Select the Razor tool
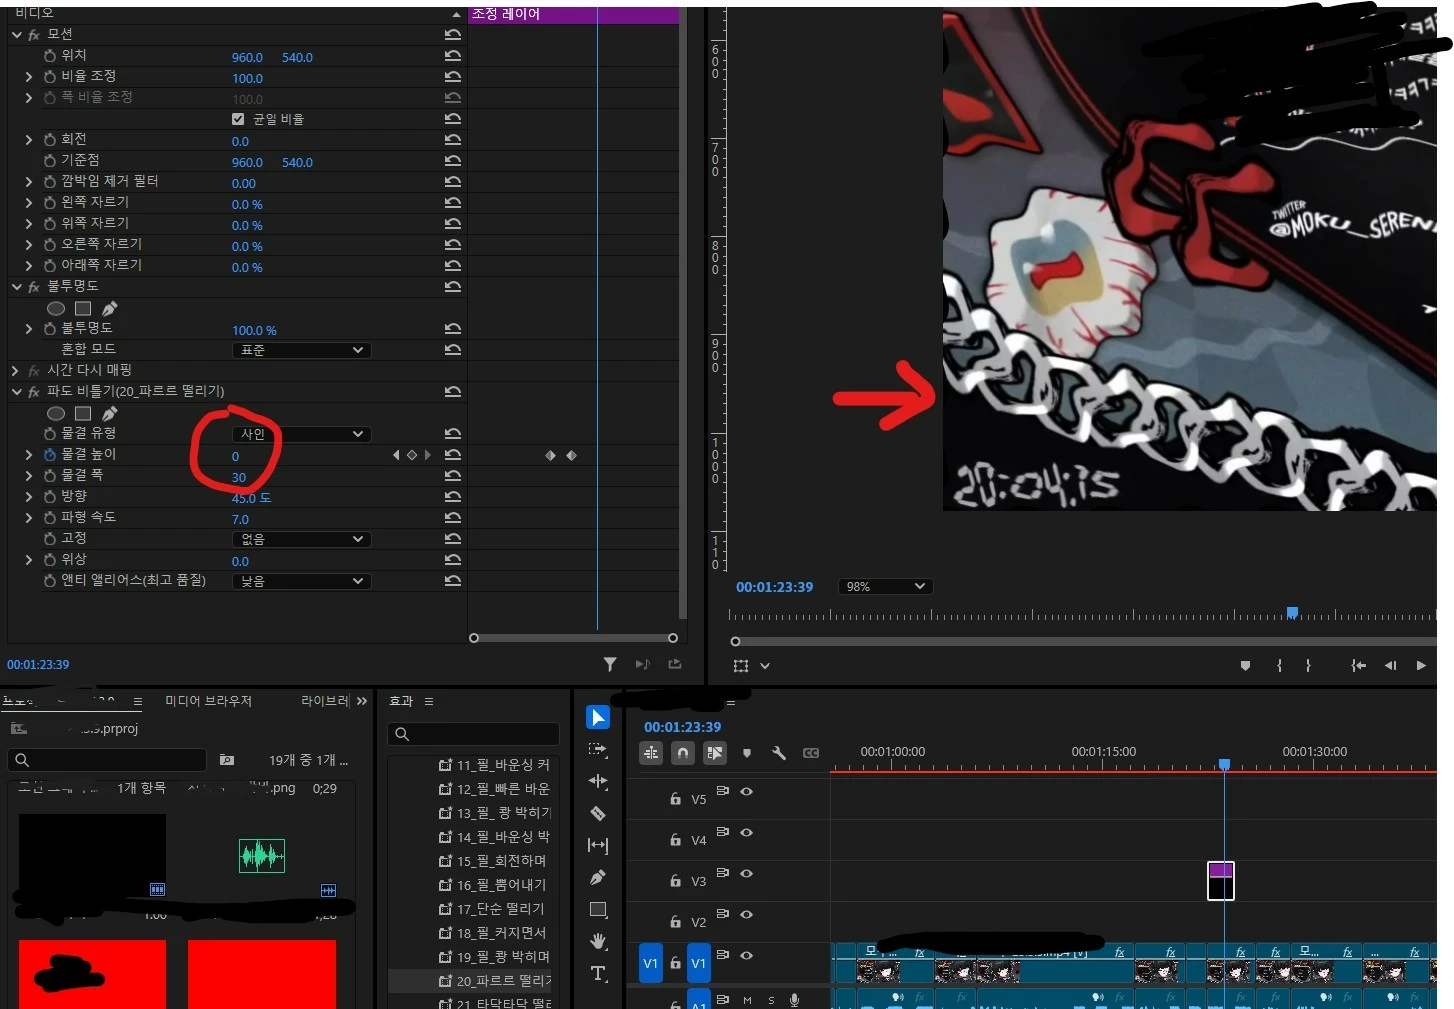1454x1009 pixels. coord(598,813)
